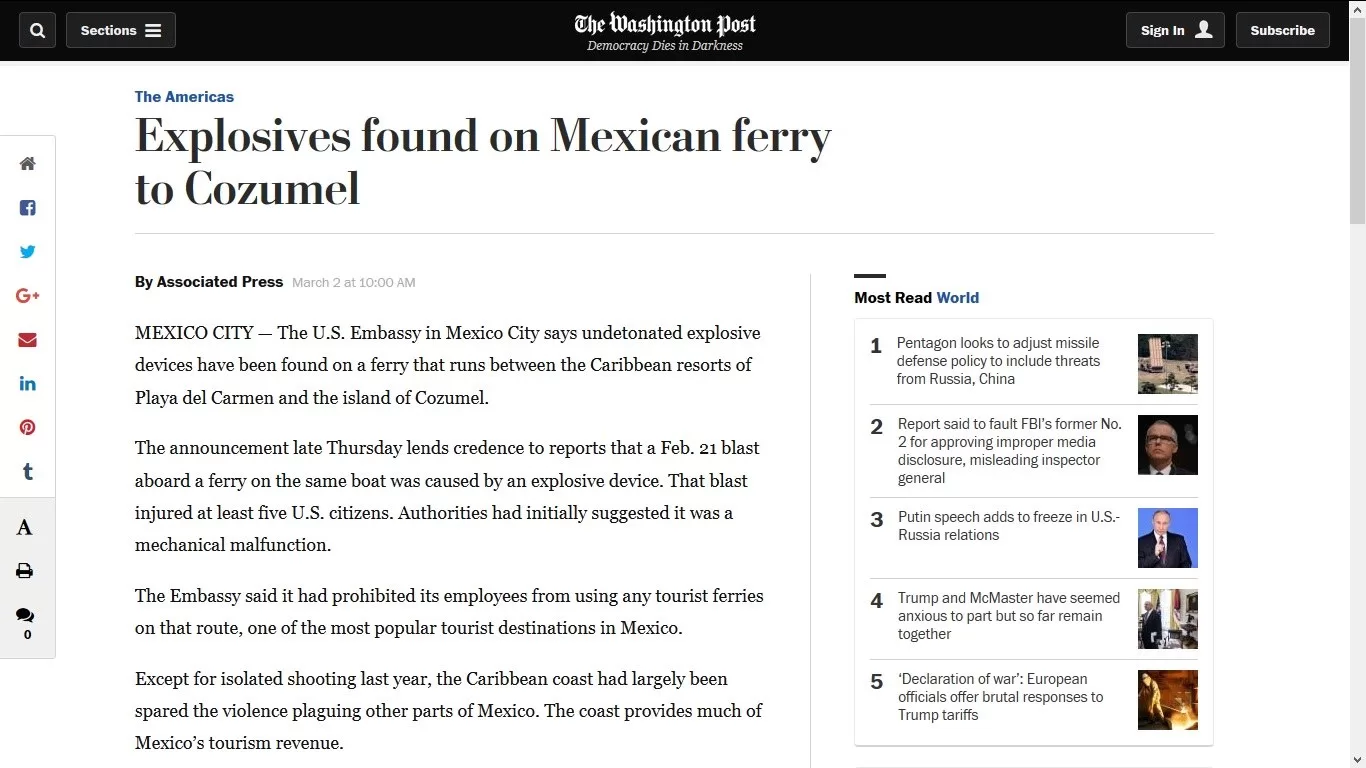Share article on LinkedIn

[x=27, y=384]
